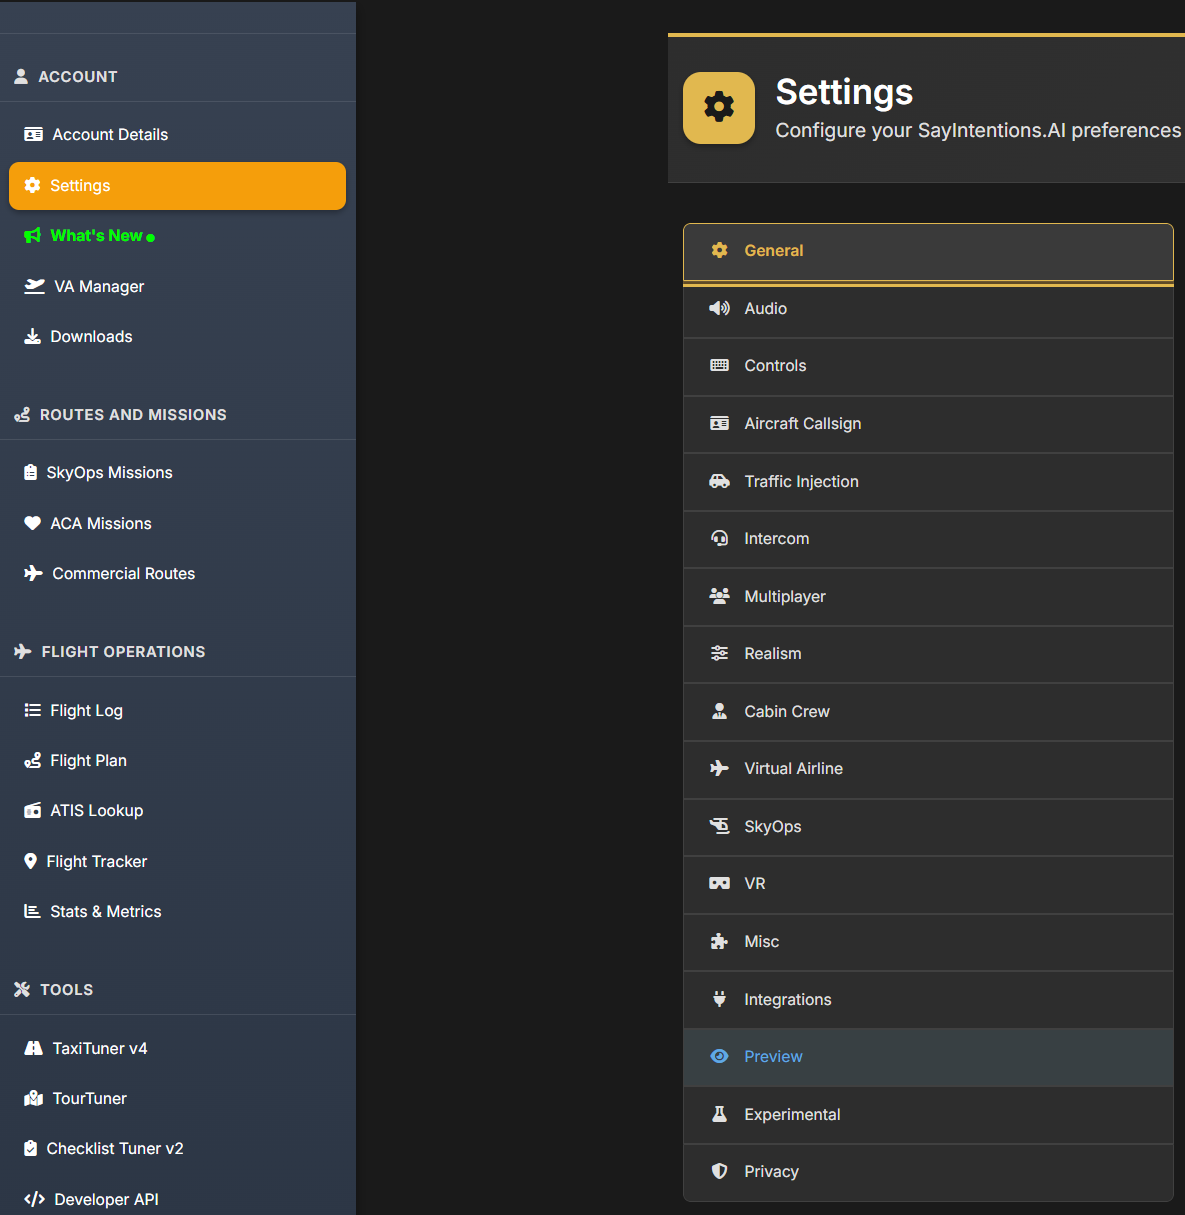The height and width of the screenshot is (1215, 1185).
Task: Click the Flight Tracker map pin icon
Action: (x=31, y=861)
